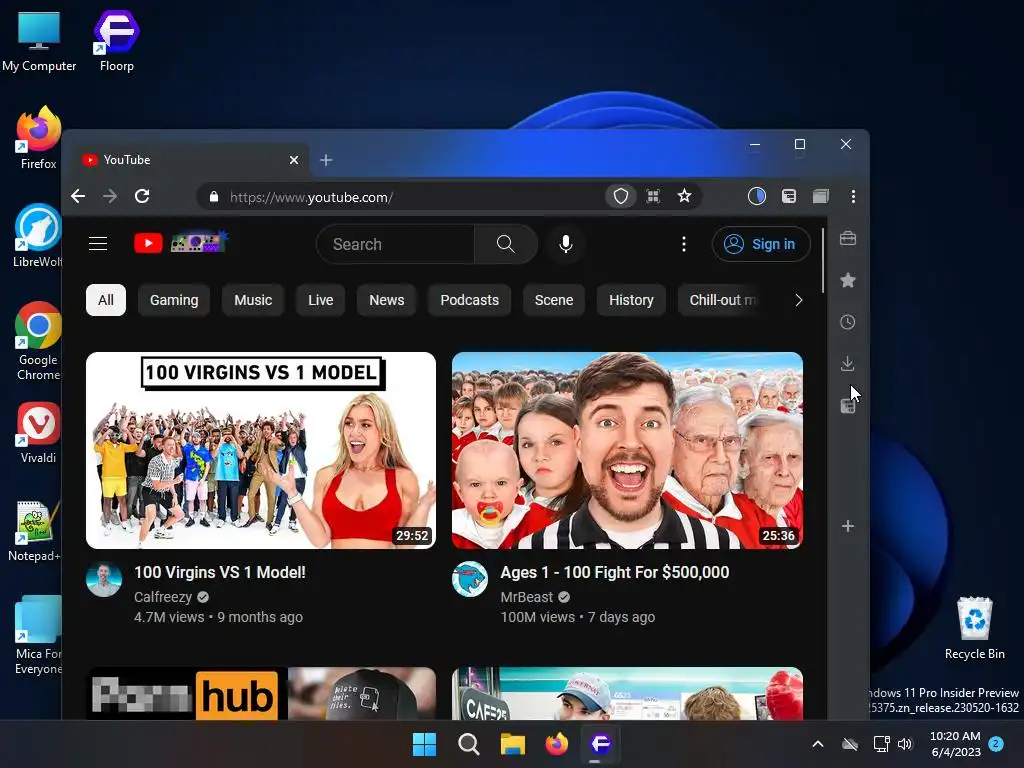
Task: Open the 100 Virgins VS 1 Model thumbnail
Action: (261, 451)
